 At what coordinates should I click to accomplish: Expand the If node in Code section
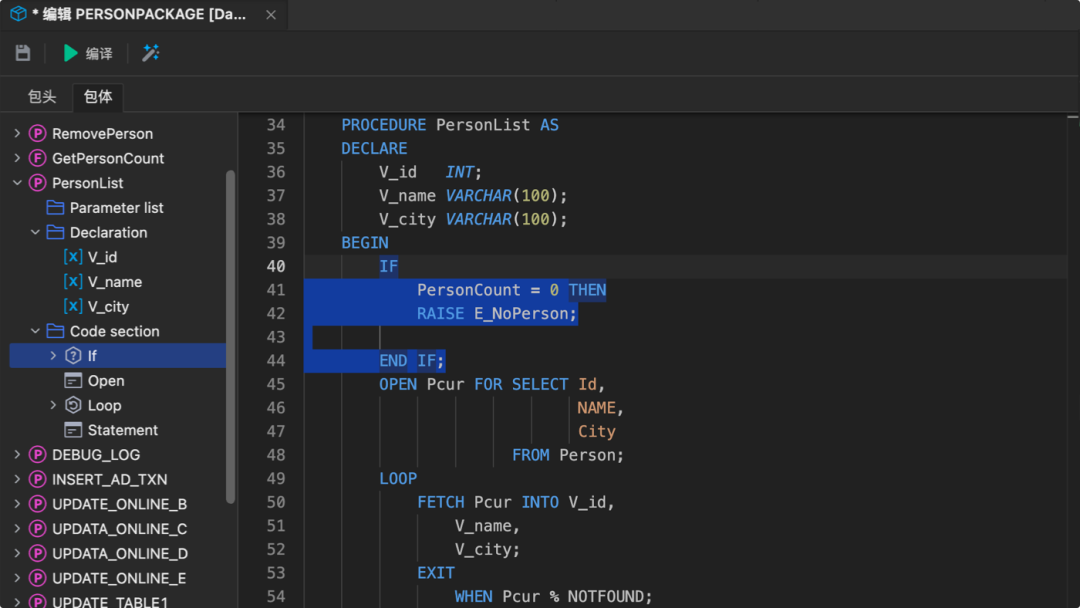53,356
